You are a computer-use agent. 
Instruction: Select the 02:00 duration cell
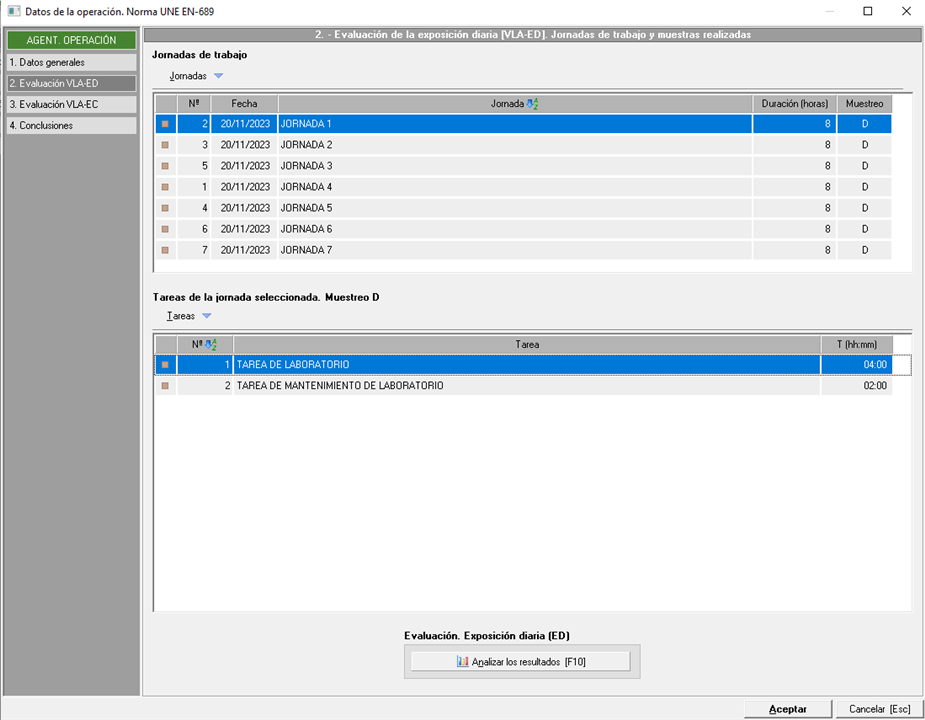856,386
